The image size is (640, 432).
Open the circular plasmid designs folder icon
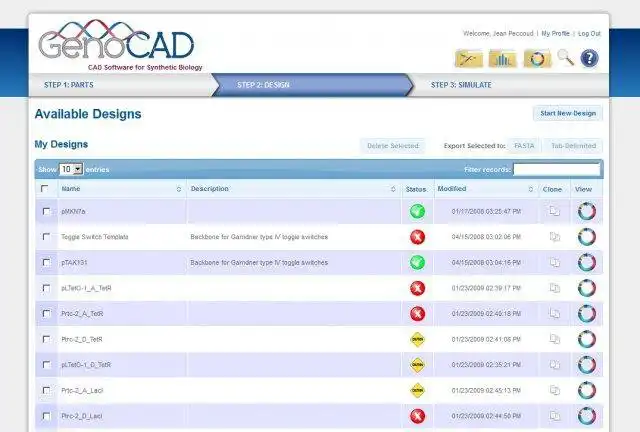coord(537,59)
